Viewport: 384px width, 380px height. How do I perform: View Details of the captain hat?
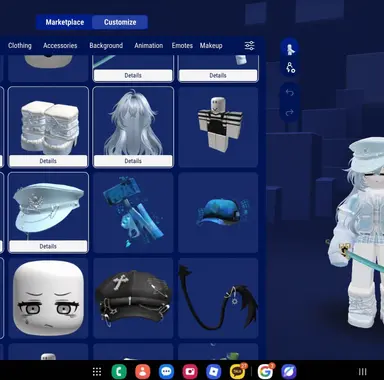coord(48,246)
